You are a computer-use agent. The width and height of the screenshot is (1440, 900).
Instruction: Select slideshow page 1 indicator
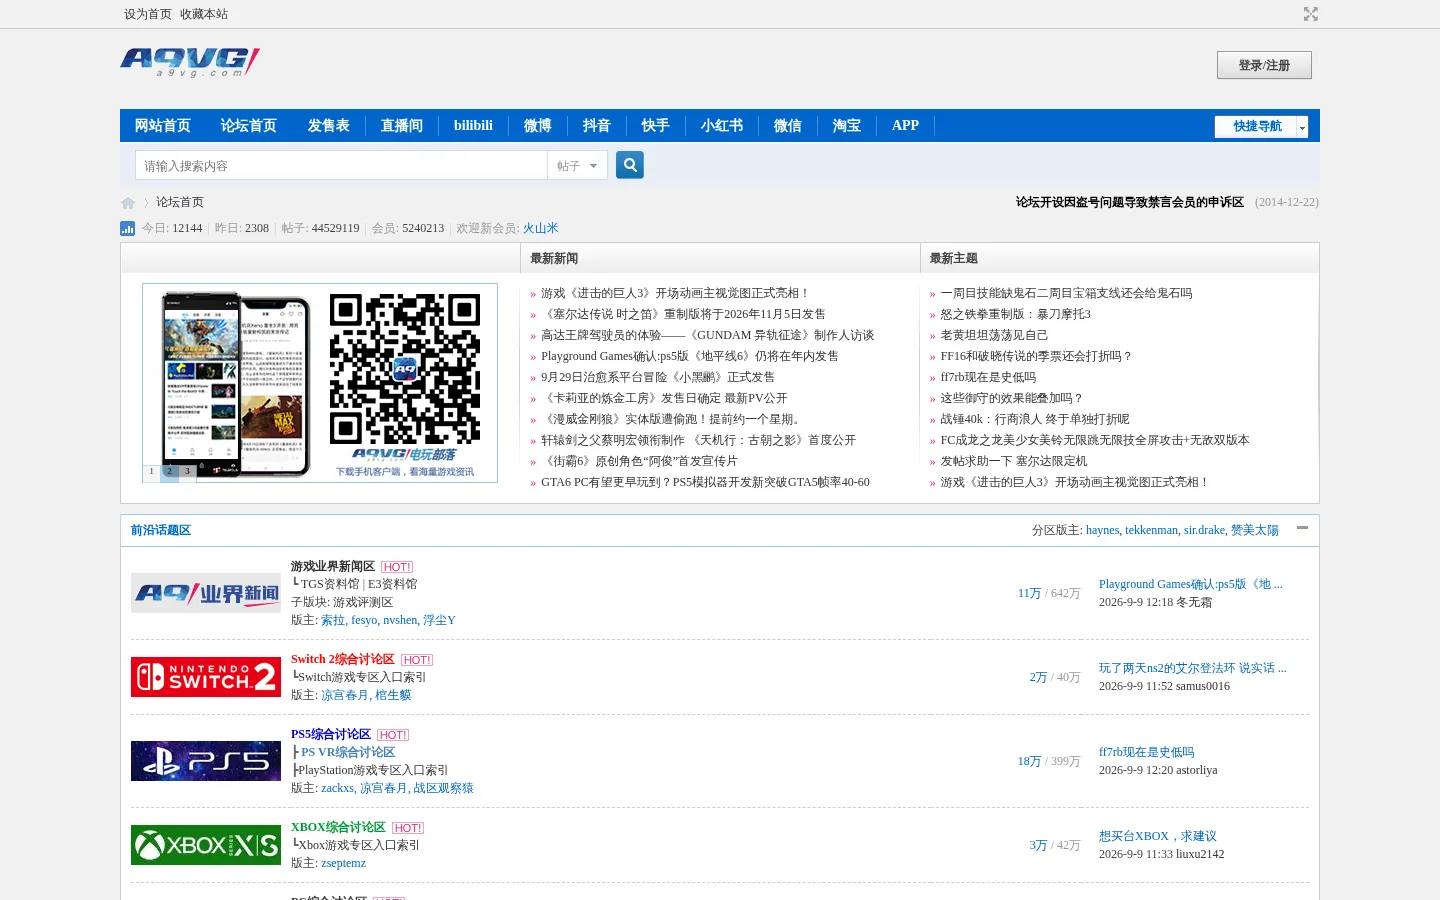click(x=152, y=471)
